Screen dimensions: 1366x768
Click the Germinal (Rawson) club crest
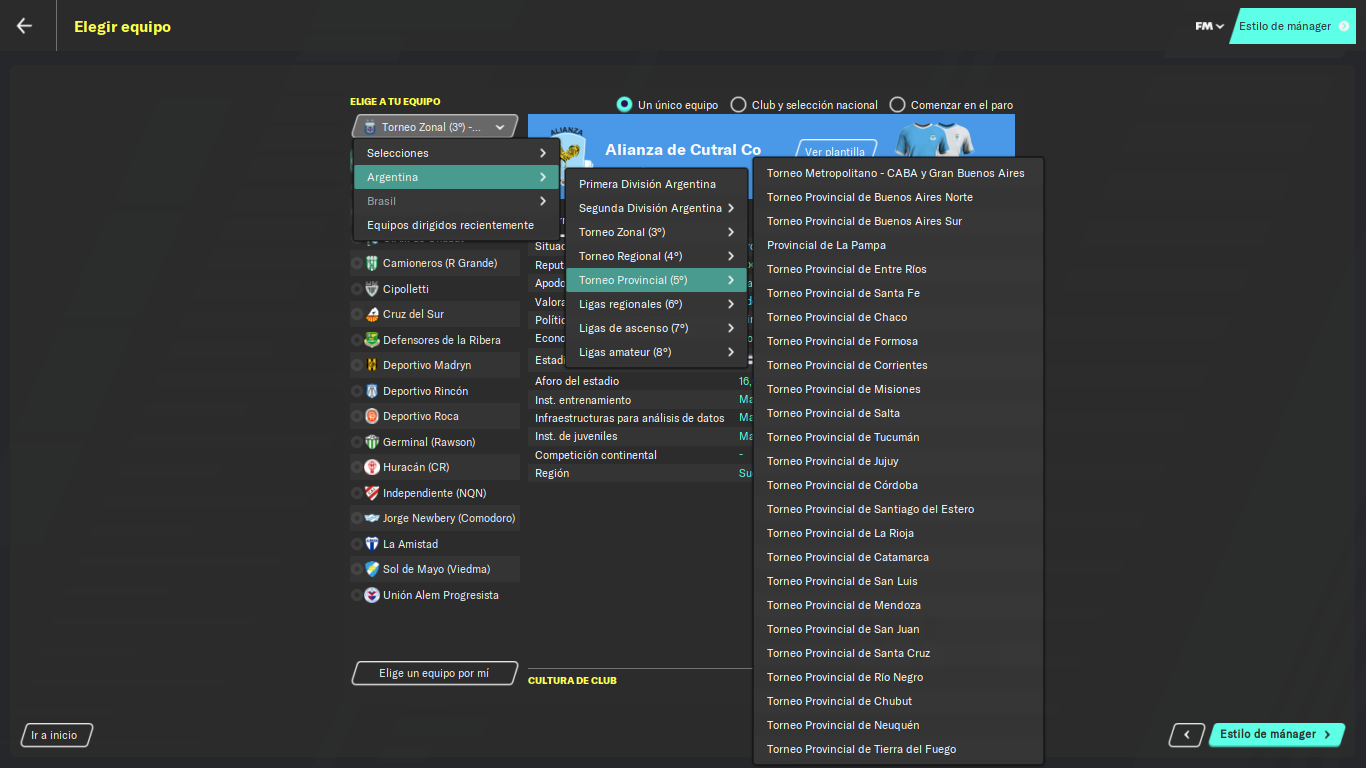(x=372, y=442)
